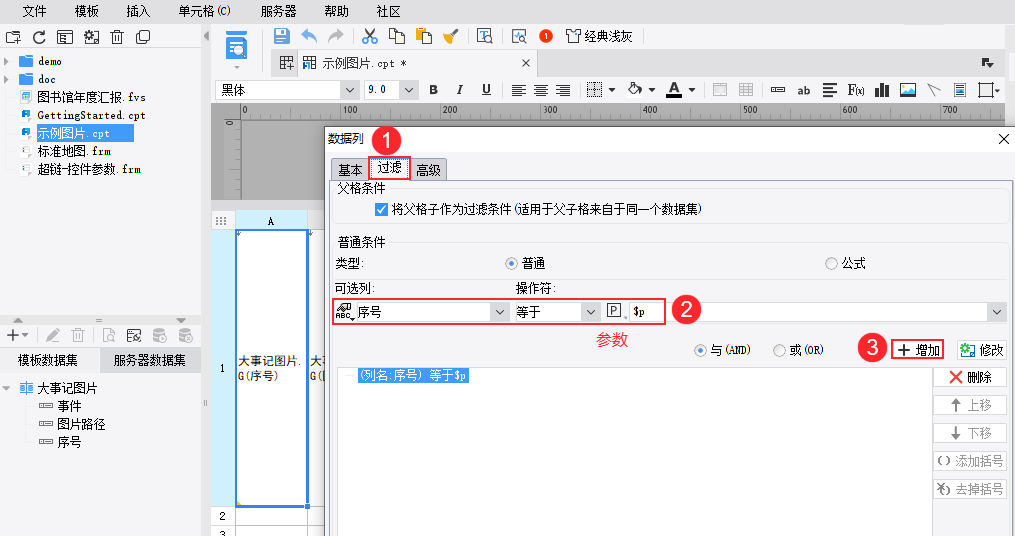Click the 删除 button
The image size is (1015, 536).
tap(970, 377)
